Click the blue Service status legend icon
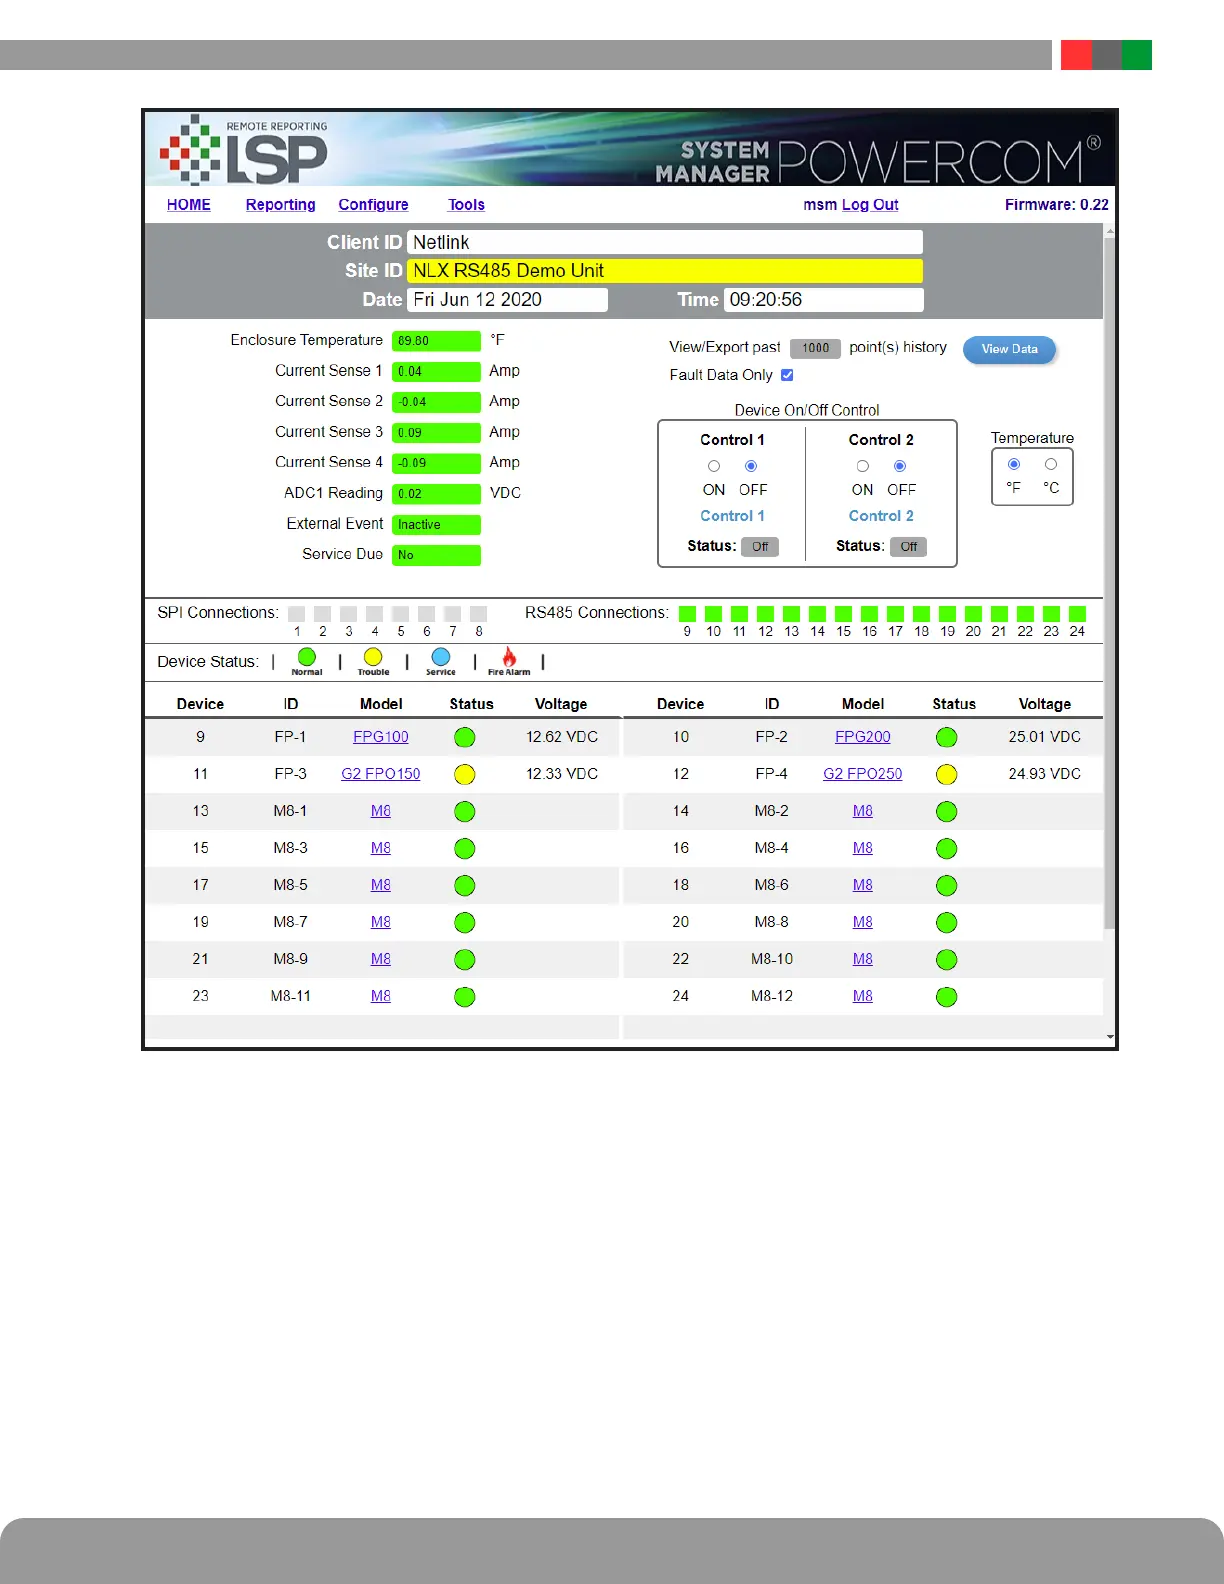The width and height of the screenshot is (1224, 1584). point(440,657)
